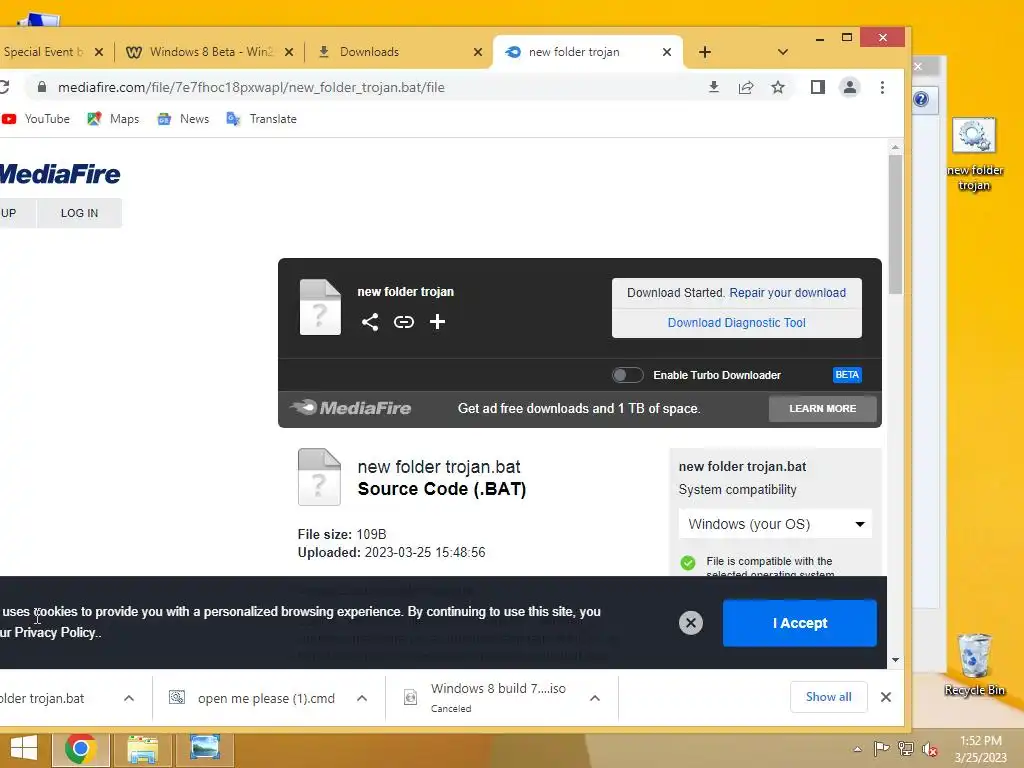Click Action Center flag icon
Image resolution: width=1024 pixels, height=768 pixels.
click(x=881, y=749)
